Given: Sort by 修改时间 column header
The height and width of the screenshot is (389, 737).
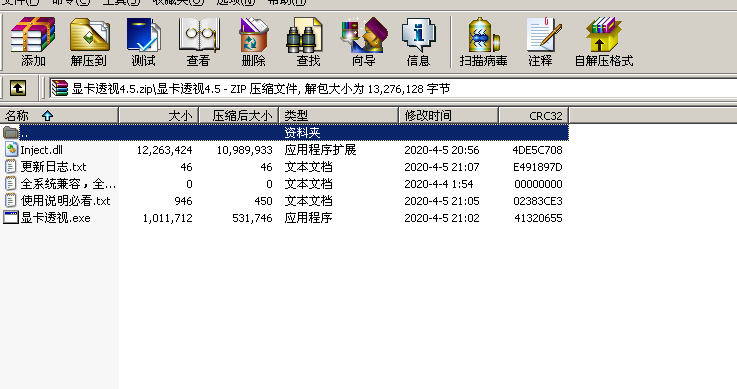Looking at the screenshot, I should tap(448, 116).
